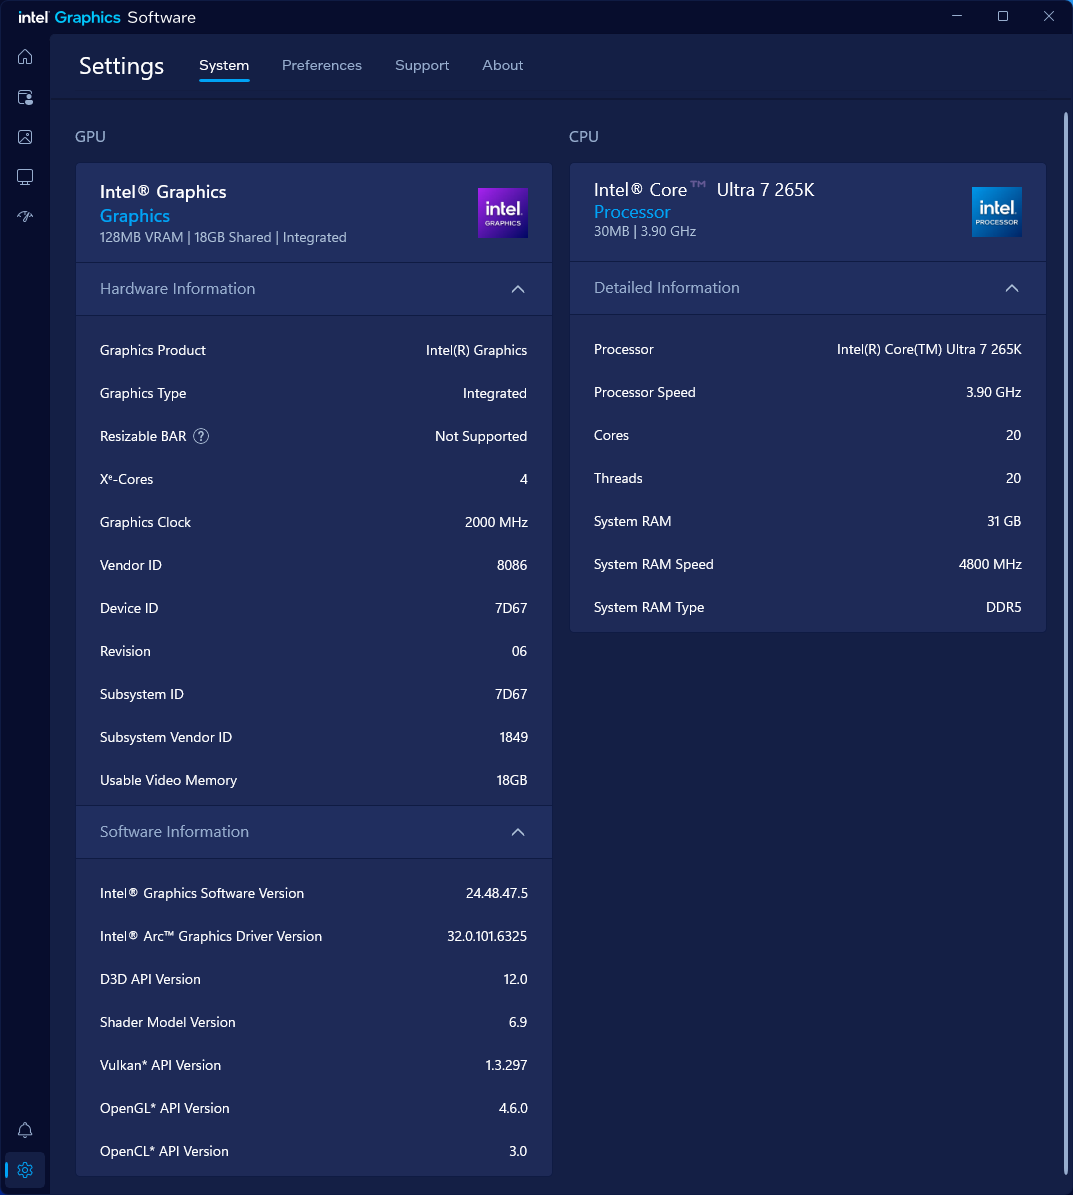Switch to the Support tab

click(x=422, y=66)
